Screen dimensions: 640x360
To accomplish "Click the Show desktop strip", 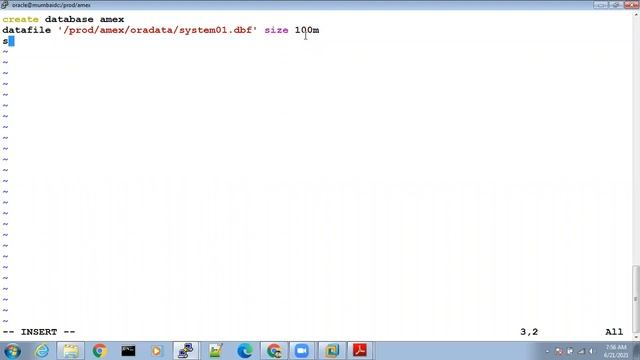I will point(636,351).
